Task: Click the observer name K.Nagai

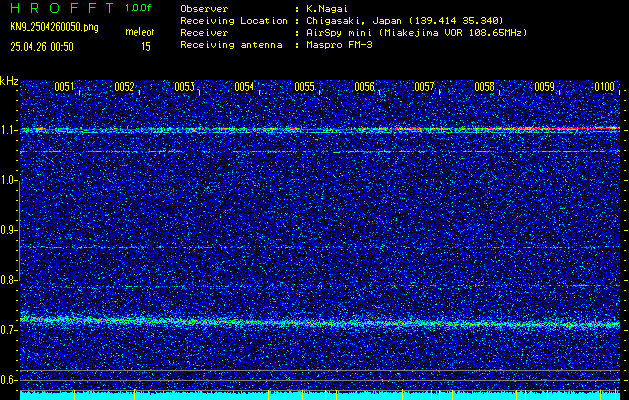Action: (327, 8)
